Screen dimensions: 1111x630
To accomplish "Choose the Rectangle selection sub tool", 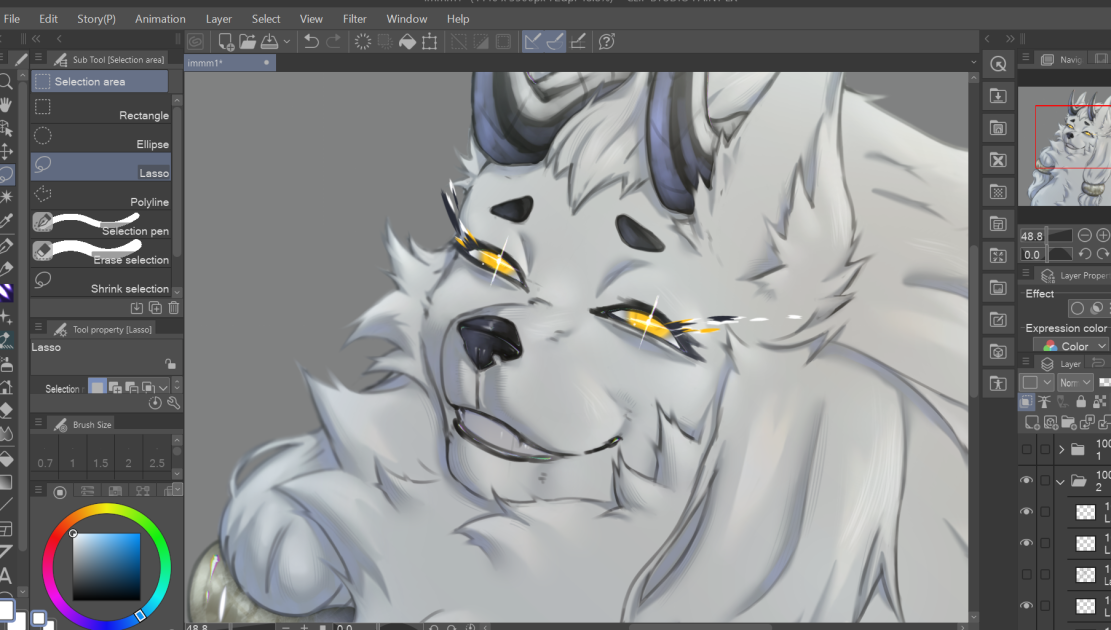I will (x=101, y=108).
